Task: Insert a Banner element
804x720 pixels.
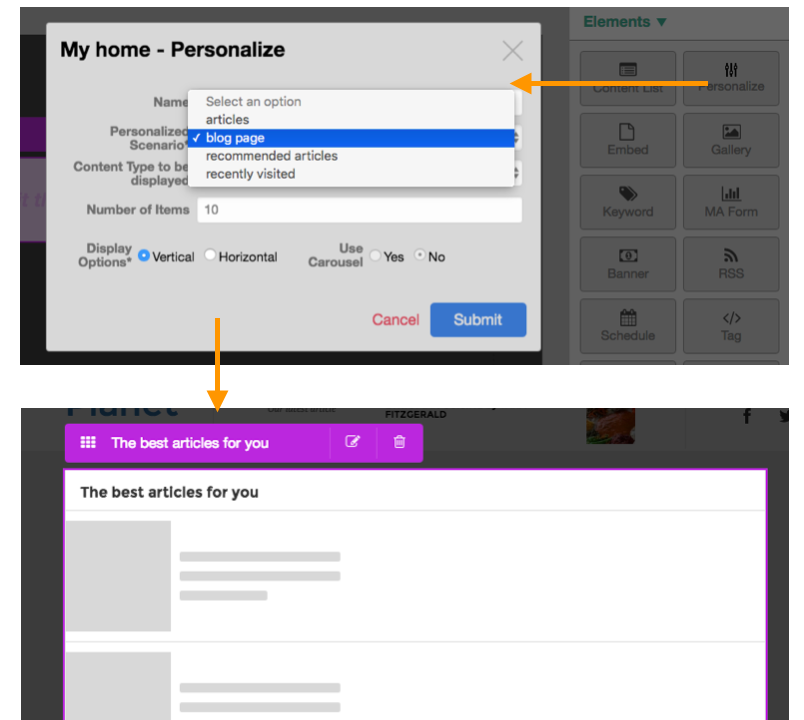Action: point(627,263)
